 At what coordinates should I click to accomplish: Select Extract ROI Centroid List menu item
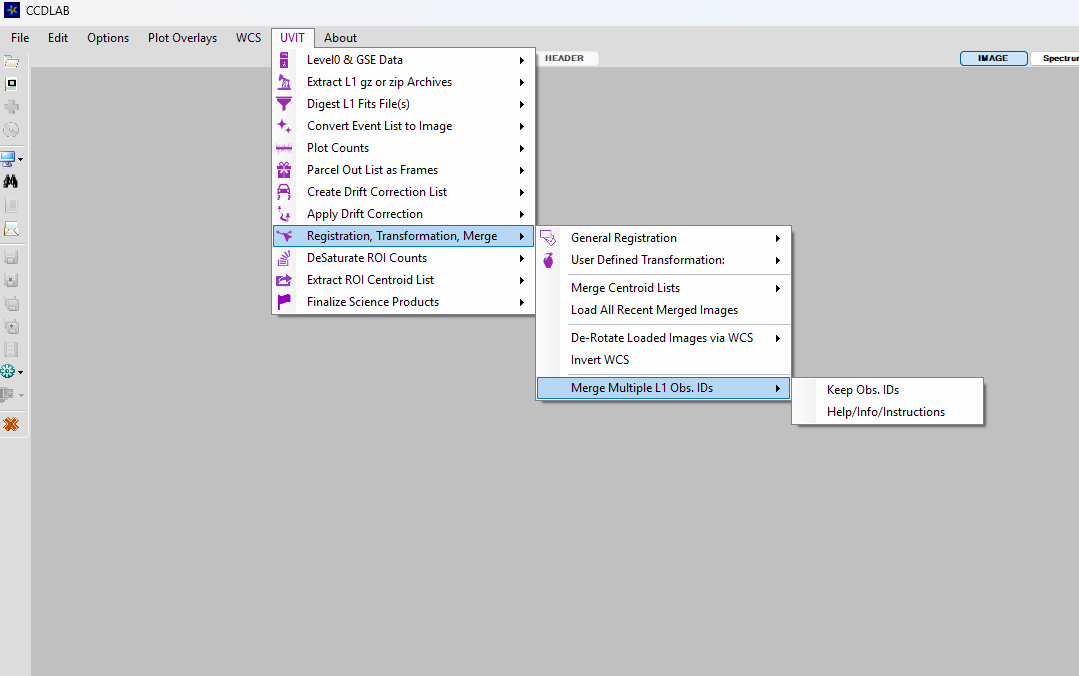tap(403, 280)
